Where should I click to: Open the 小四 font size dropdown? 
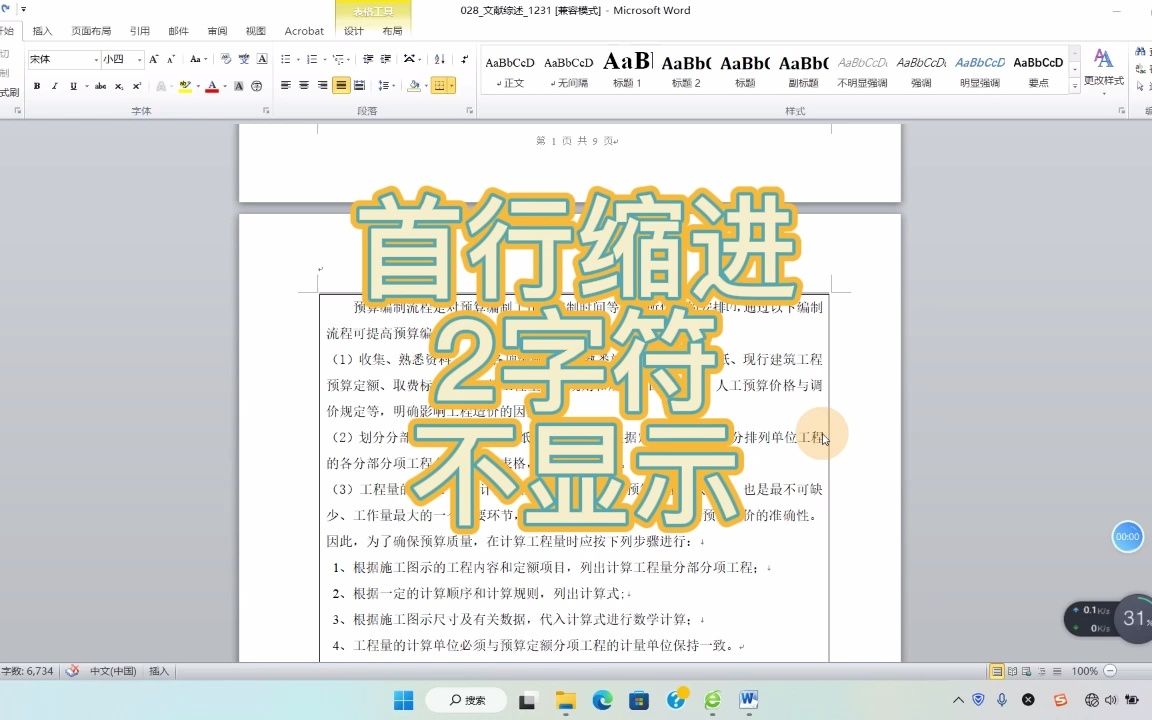pos(140,60)
